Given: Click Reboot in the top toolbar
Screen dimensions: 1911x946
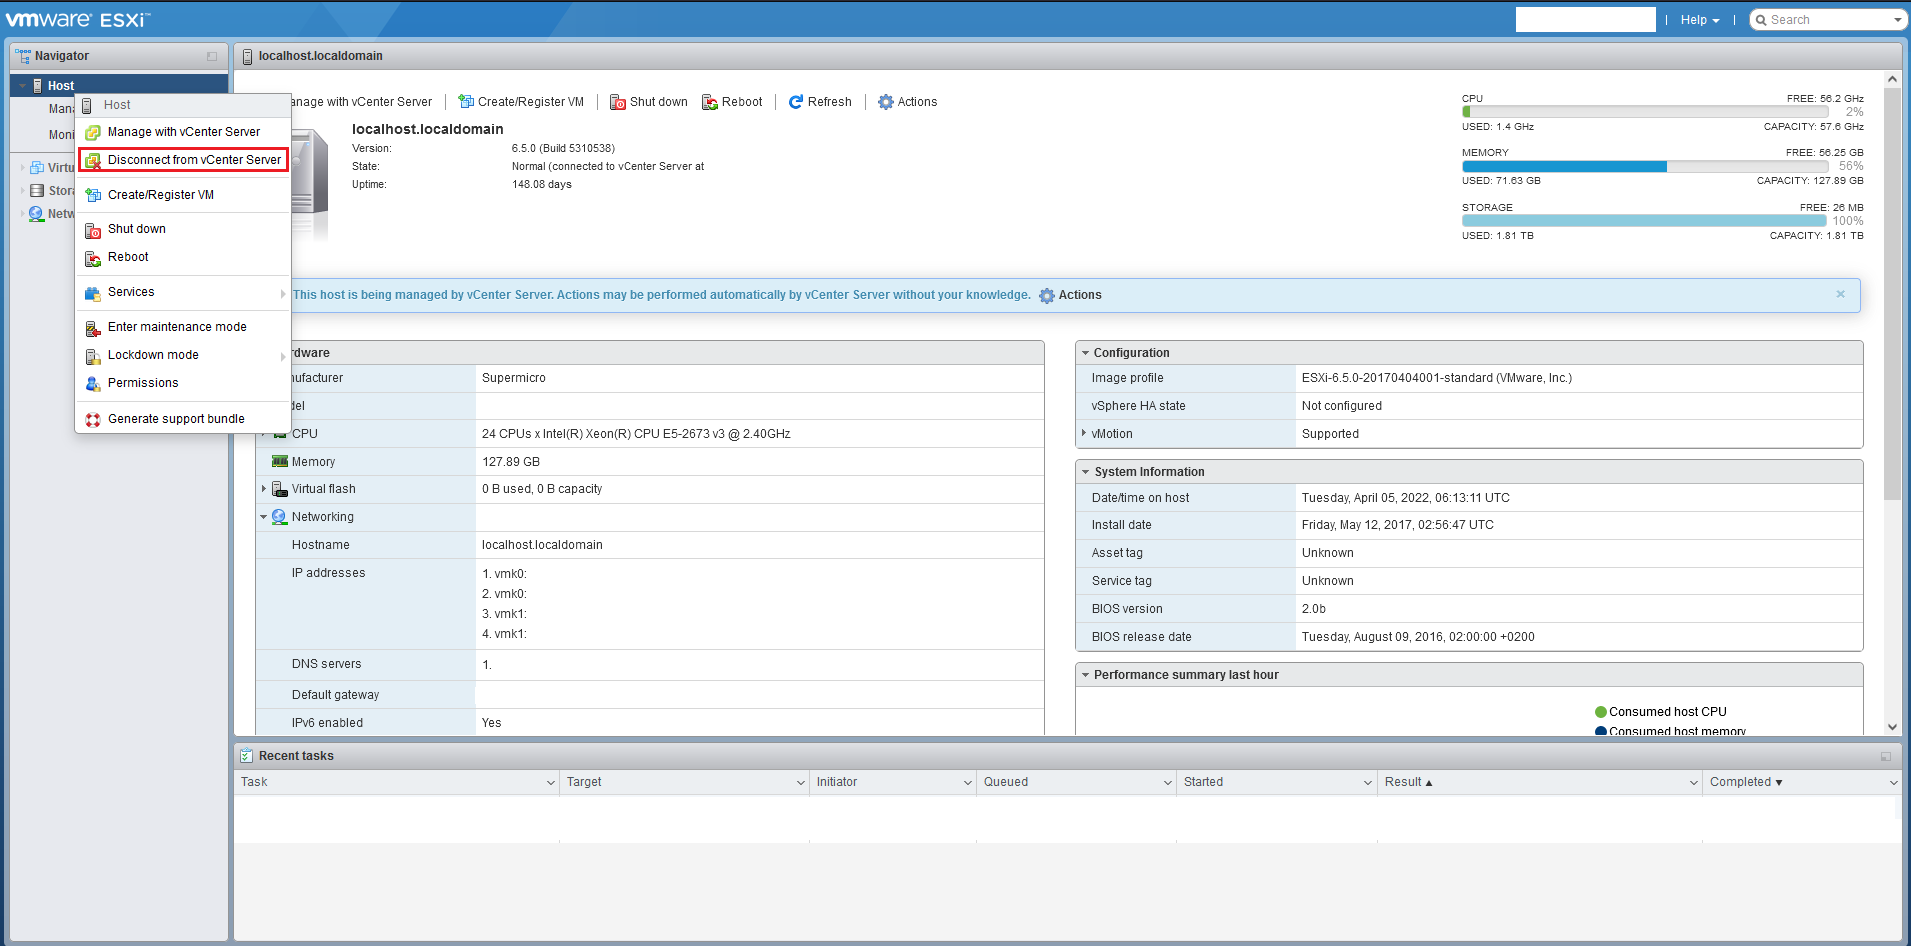Looking at the screenshot, I should pyautogui.click(x=732, y=102).
